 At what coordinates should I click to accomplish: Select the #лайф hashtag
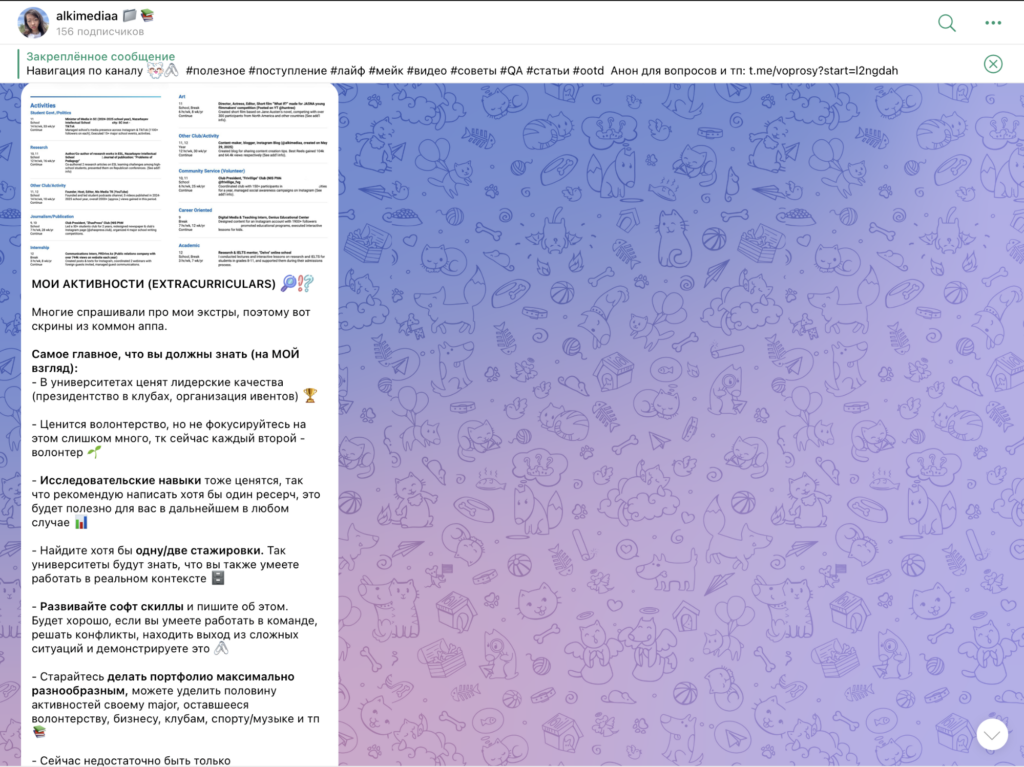pos(348,71)
